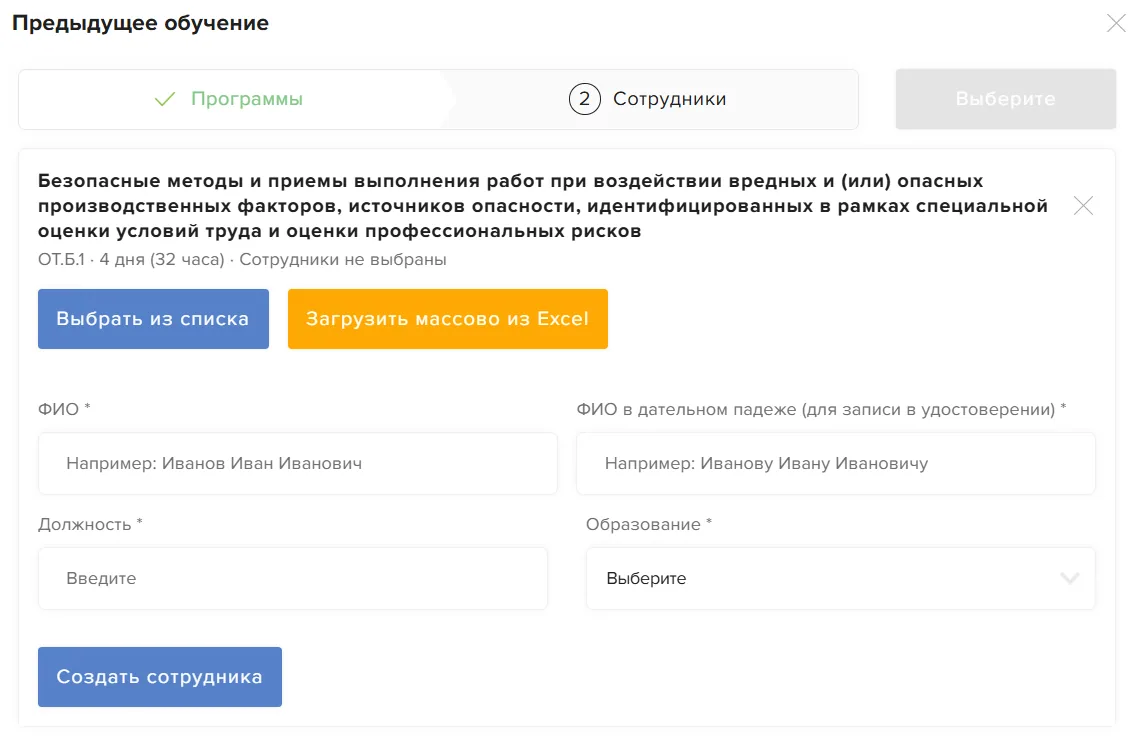
Task: Click the step 2 number circle
Action: pos(585,99)
